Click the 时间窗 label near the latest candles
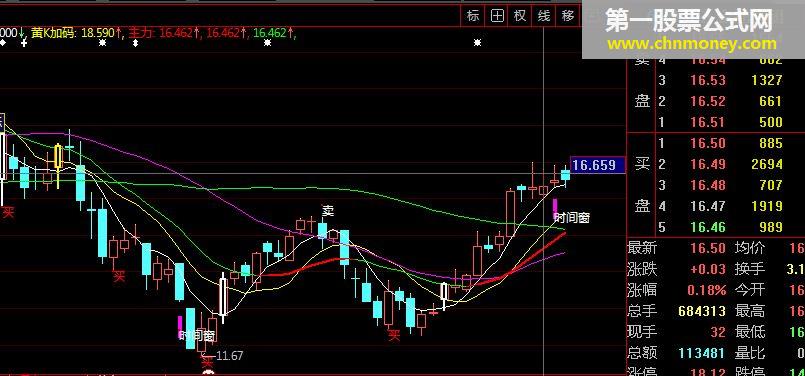 click(572, 218)
